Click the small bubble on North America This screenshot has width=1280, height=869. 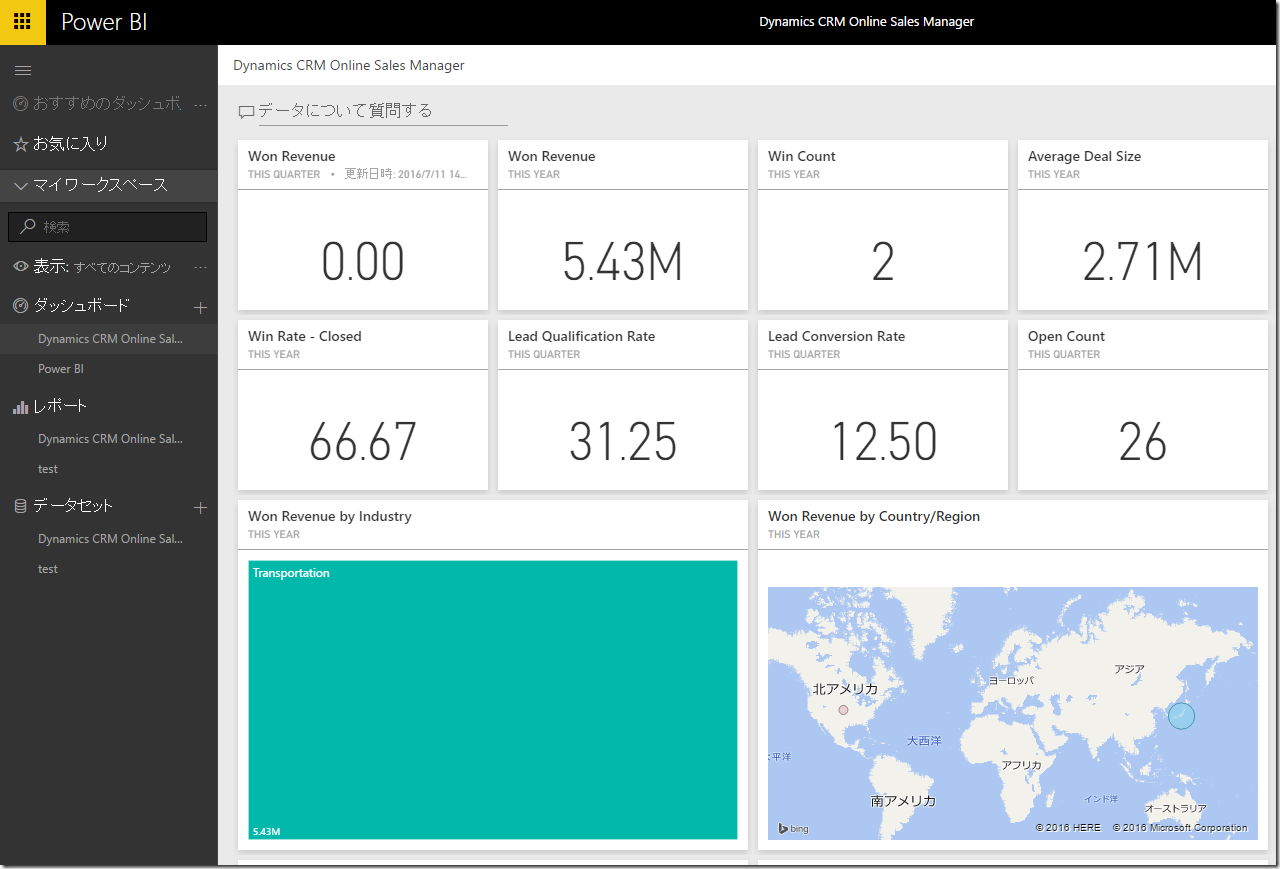click(x=843, y=710)
